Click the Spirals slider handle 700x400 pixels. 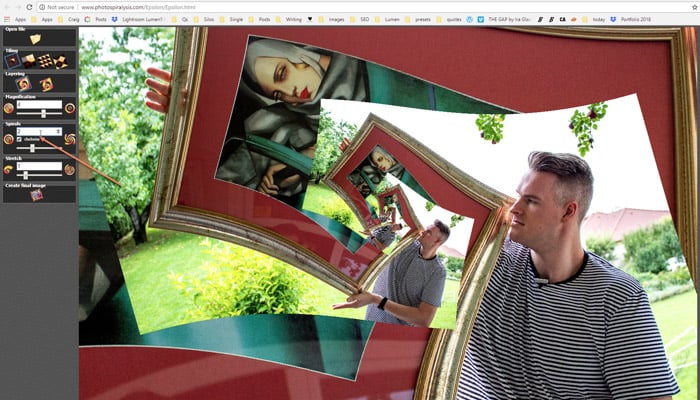coord(32,148)
